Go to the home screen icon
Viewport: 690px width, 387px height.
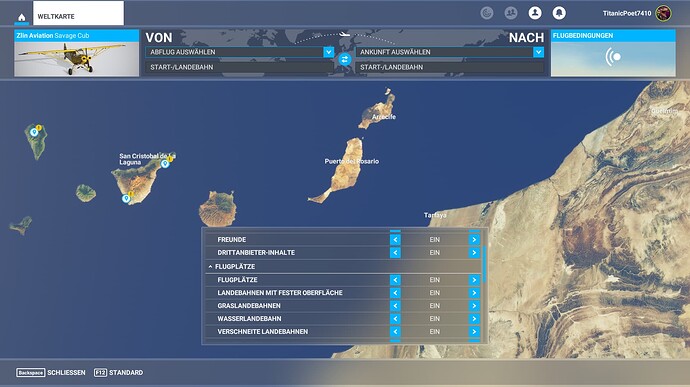pos(21,18)
